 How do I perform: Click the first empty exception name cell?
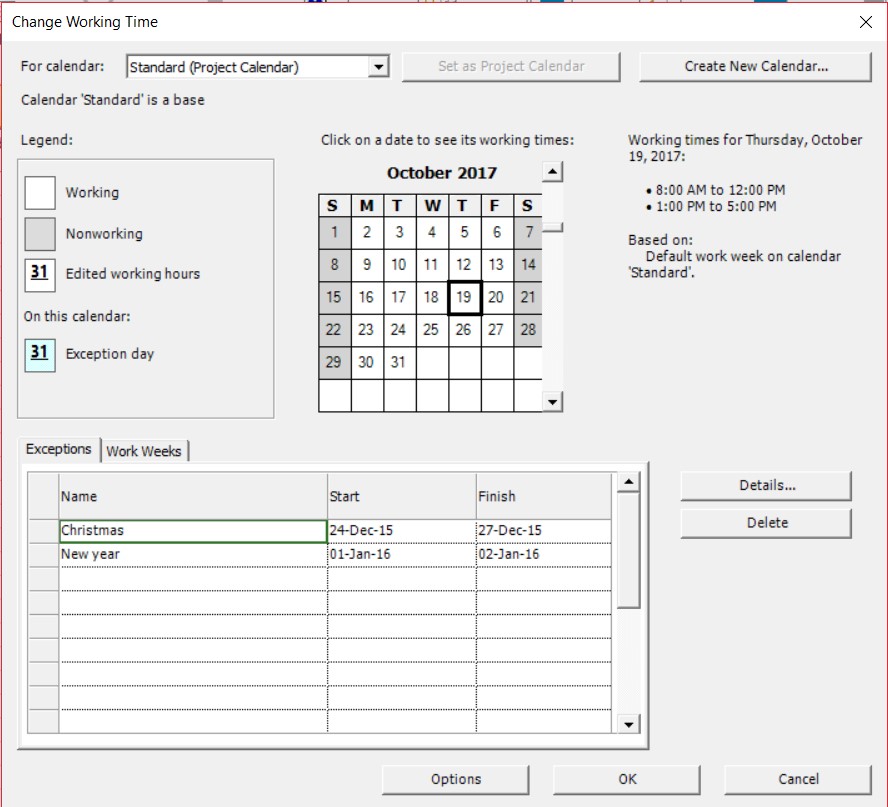point(193,579)
